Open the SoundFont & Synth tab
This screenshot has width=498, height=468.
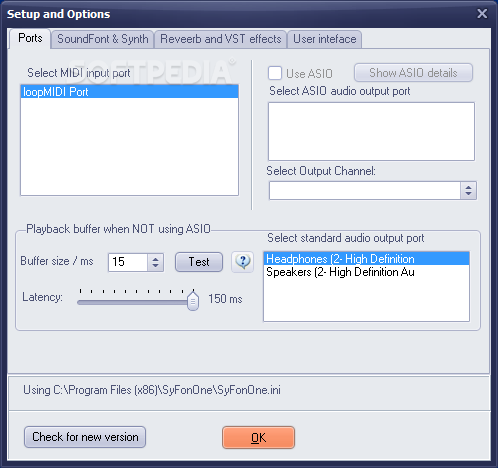click(x=103, y=39)
